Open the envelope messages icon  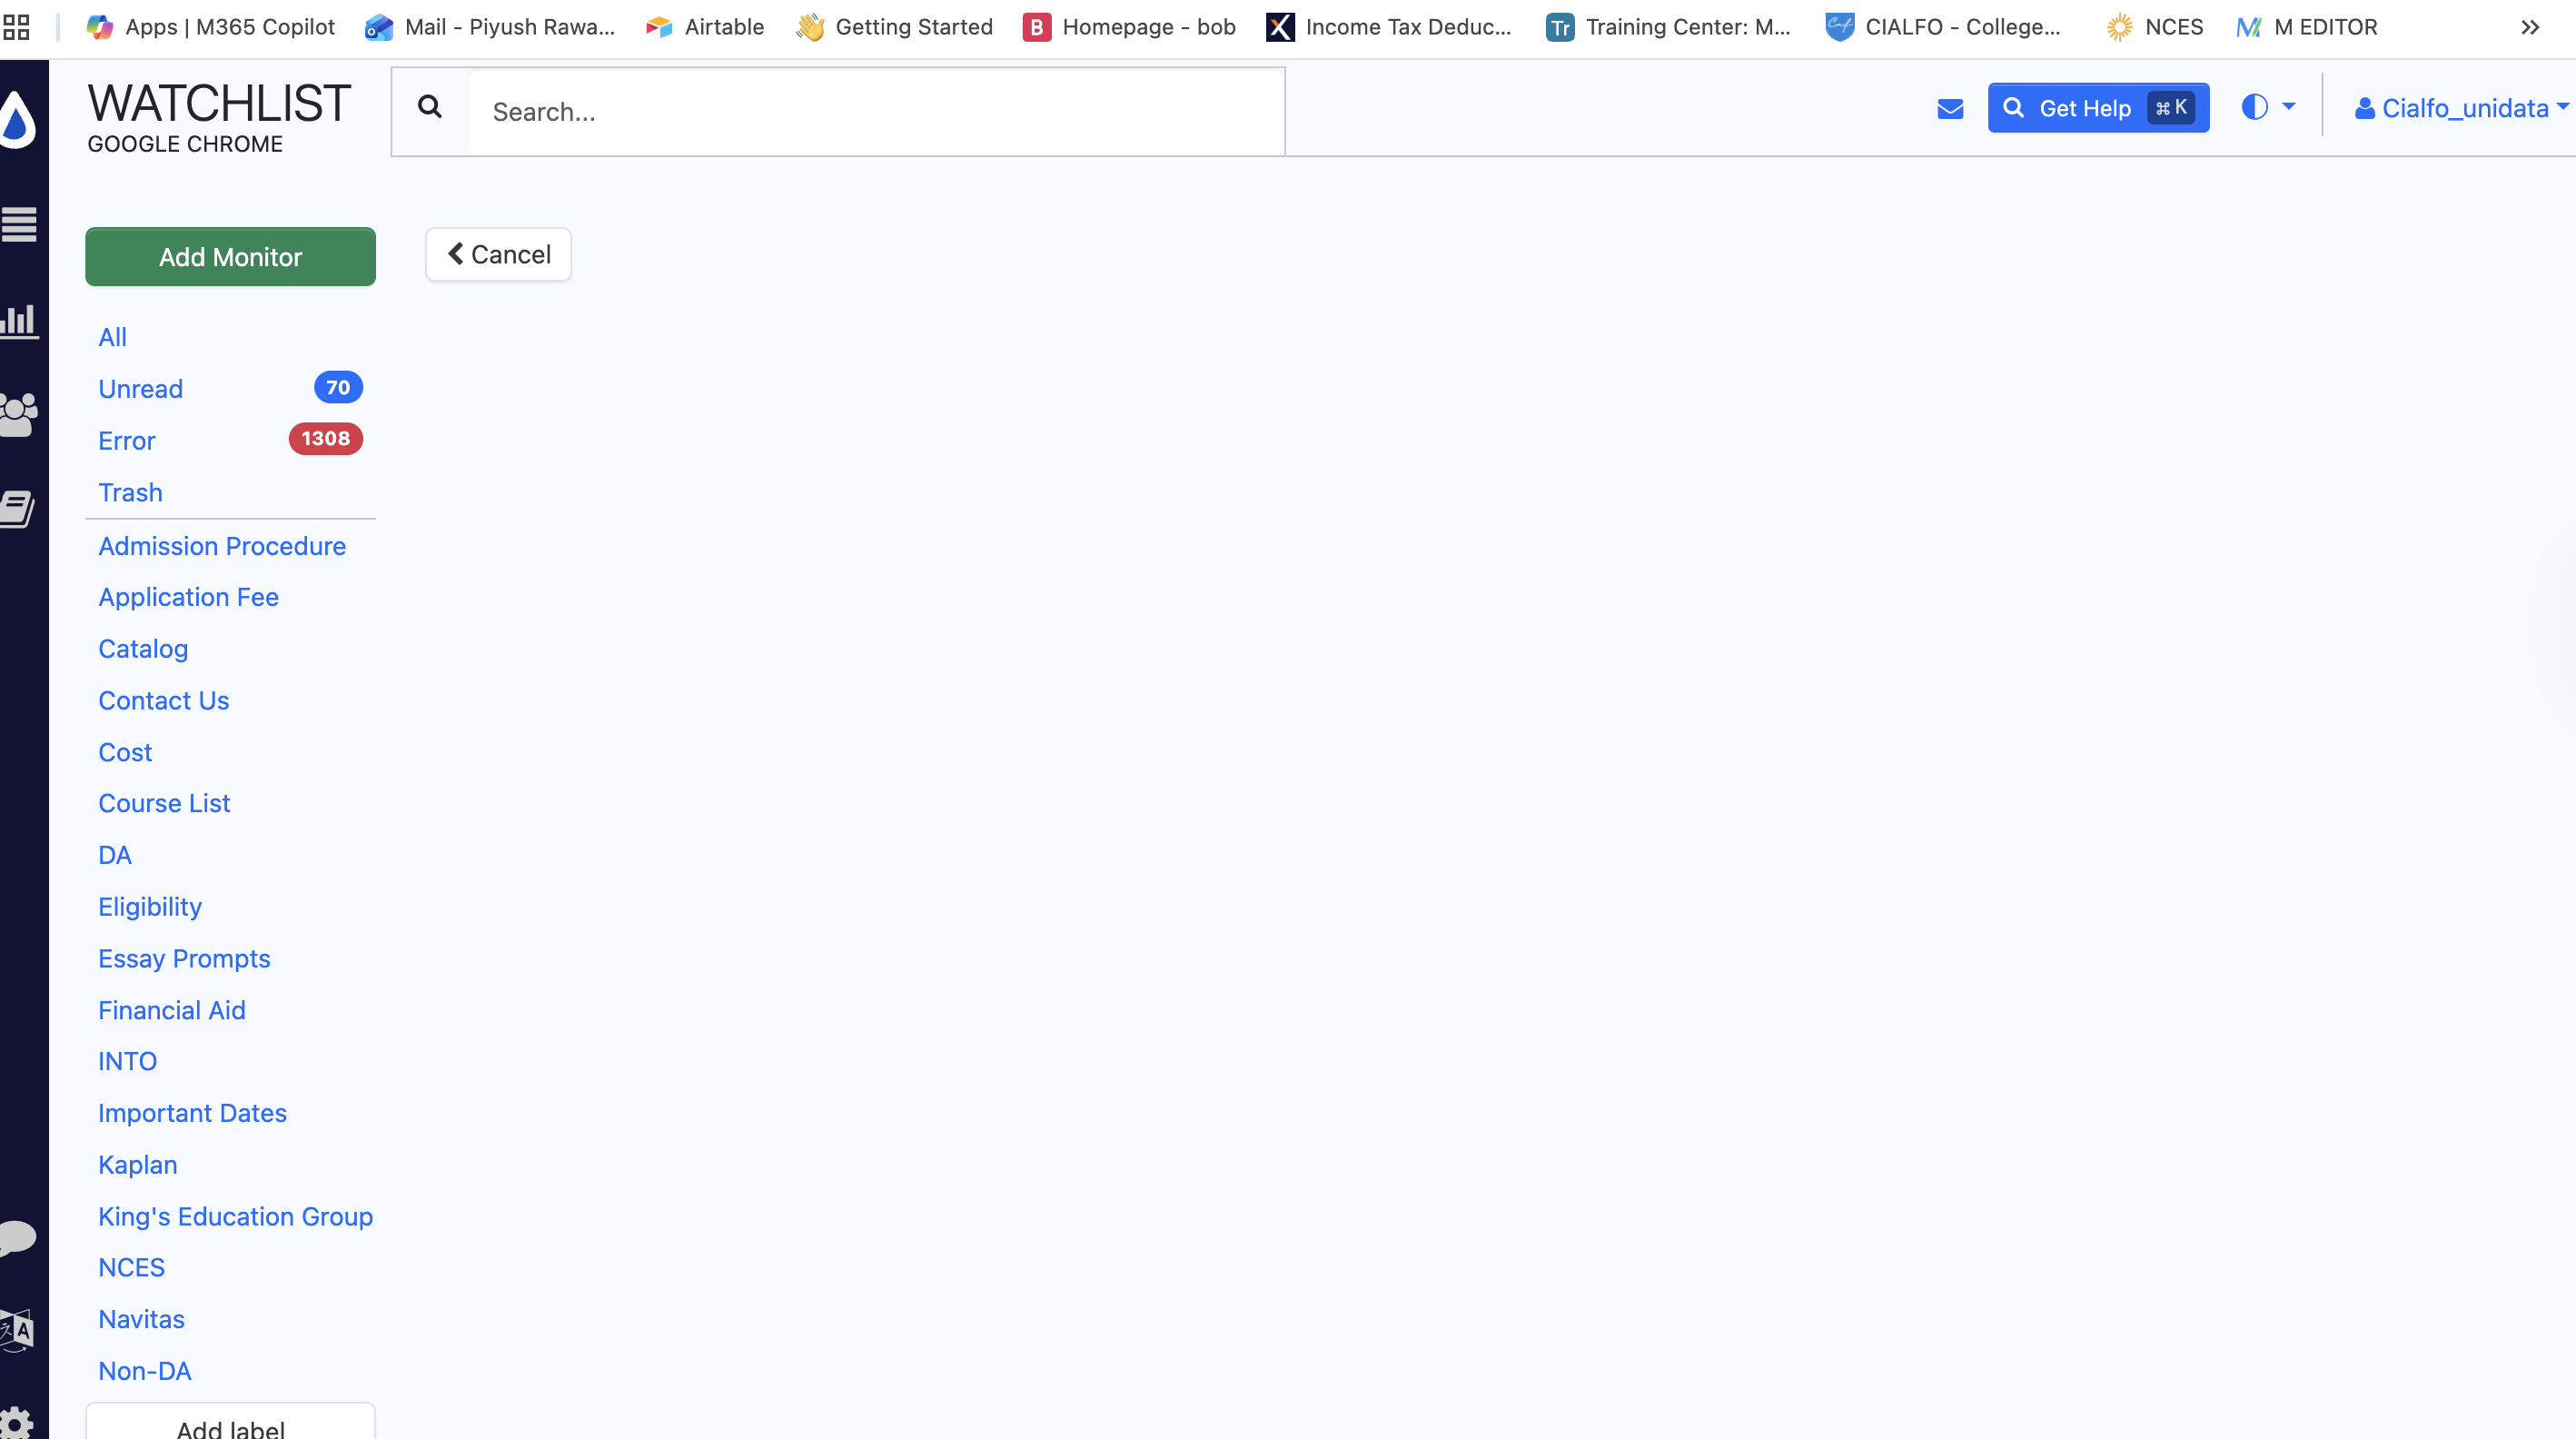[x=1950, y=108]
